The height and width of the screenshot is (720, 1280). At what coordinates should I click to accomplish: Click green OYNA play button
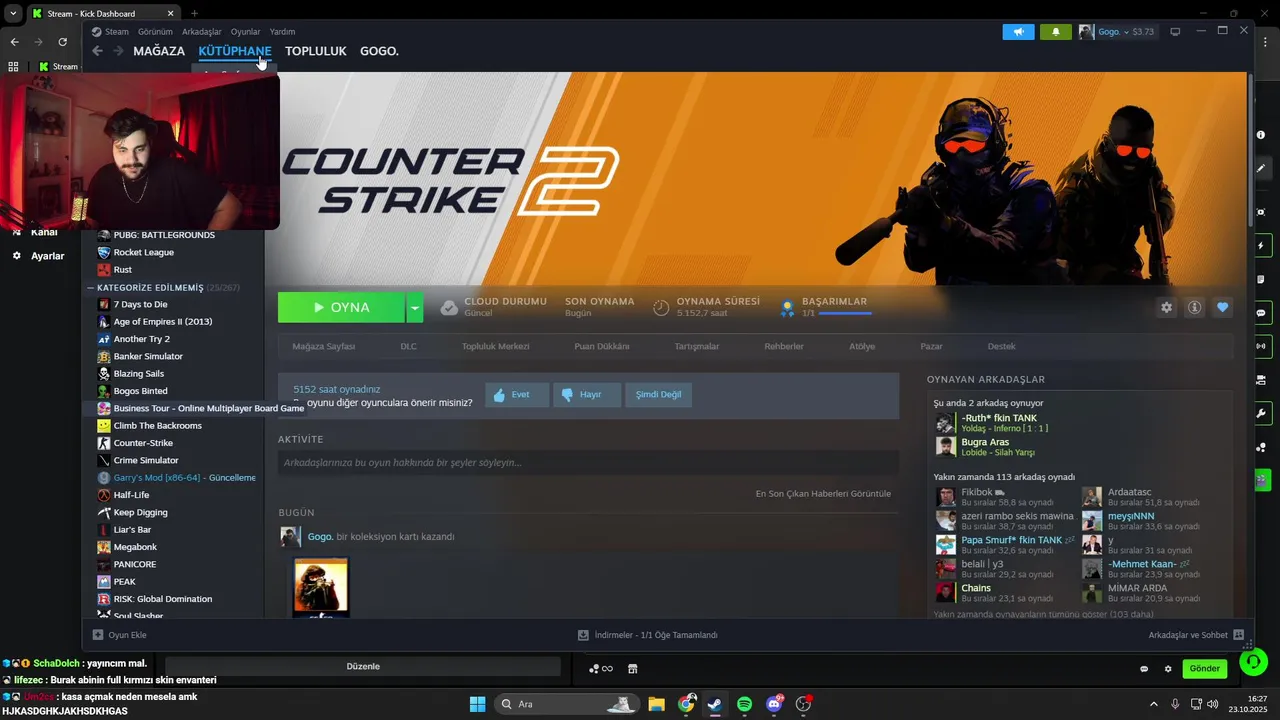pyautogui.click(x=341, y=307)
